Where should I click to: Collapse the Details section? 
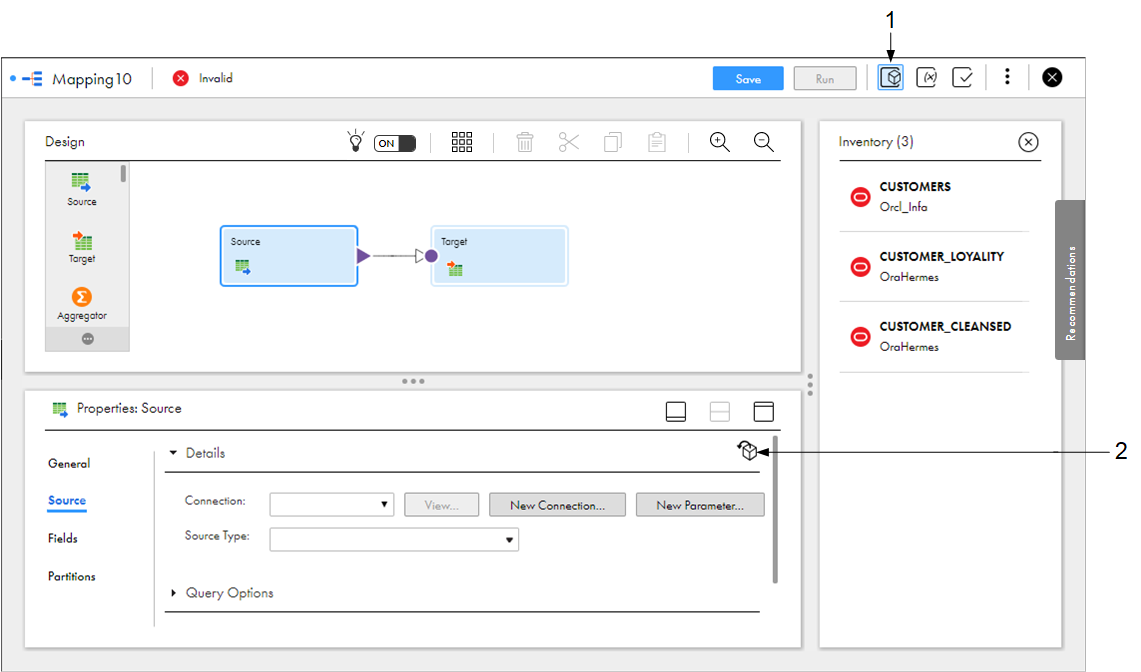click(x=173, y=453)
